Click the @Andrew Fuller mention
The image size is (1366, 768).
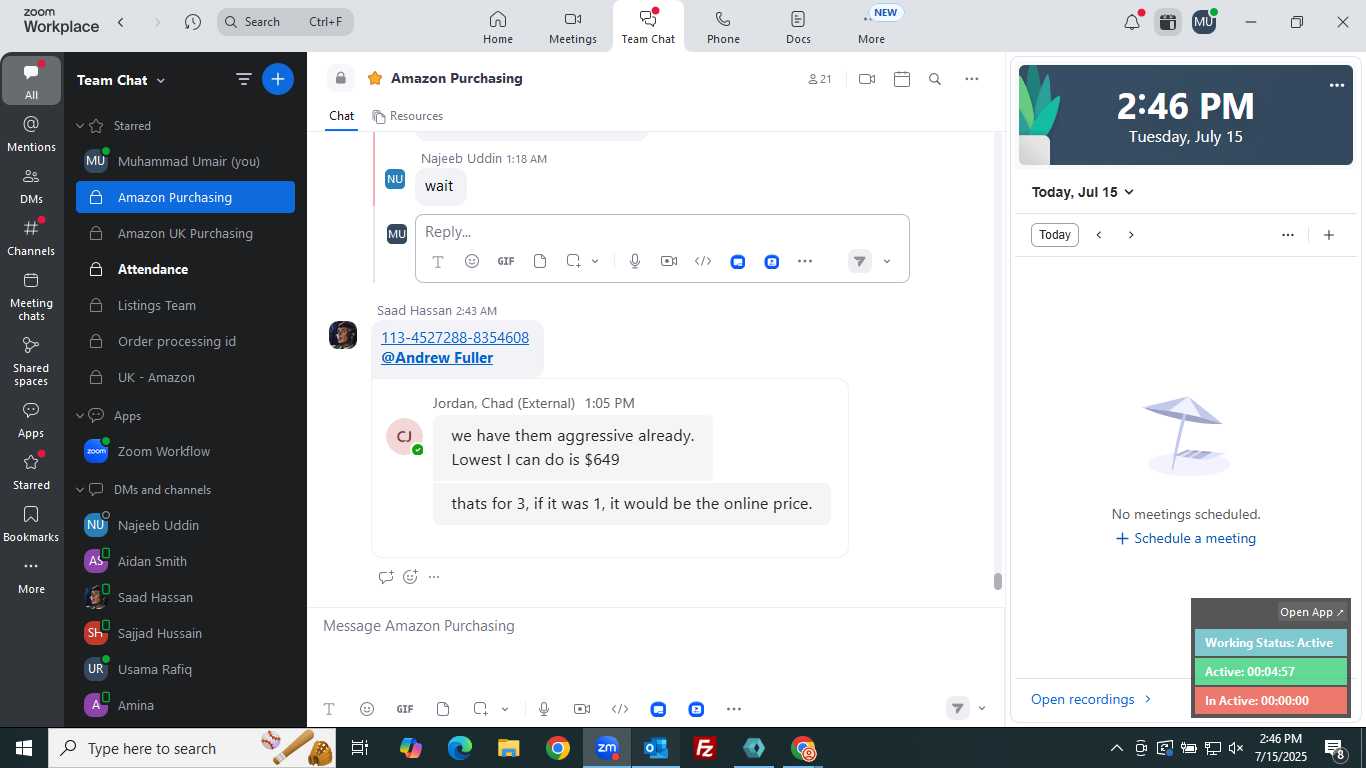tap(437, 358)
